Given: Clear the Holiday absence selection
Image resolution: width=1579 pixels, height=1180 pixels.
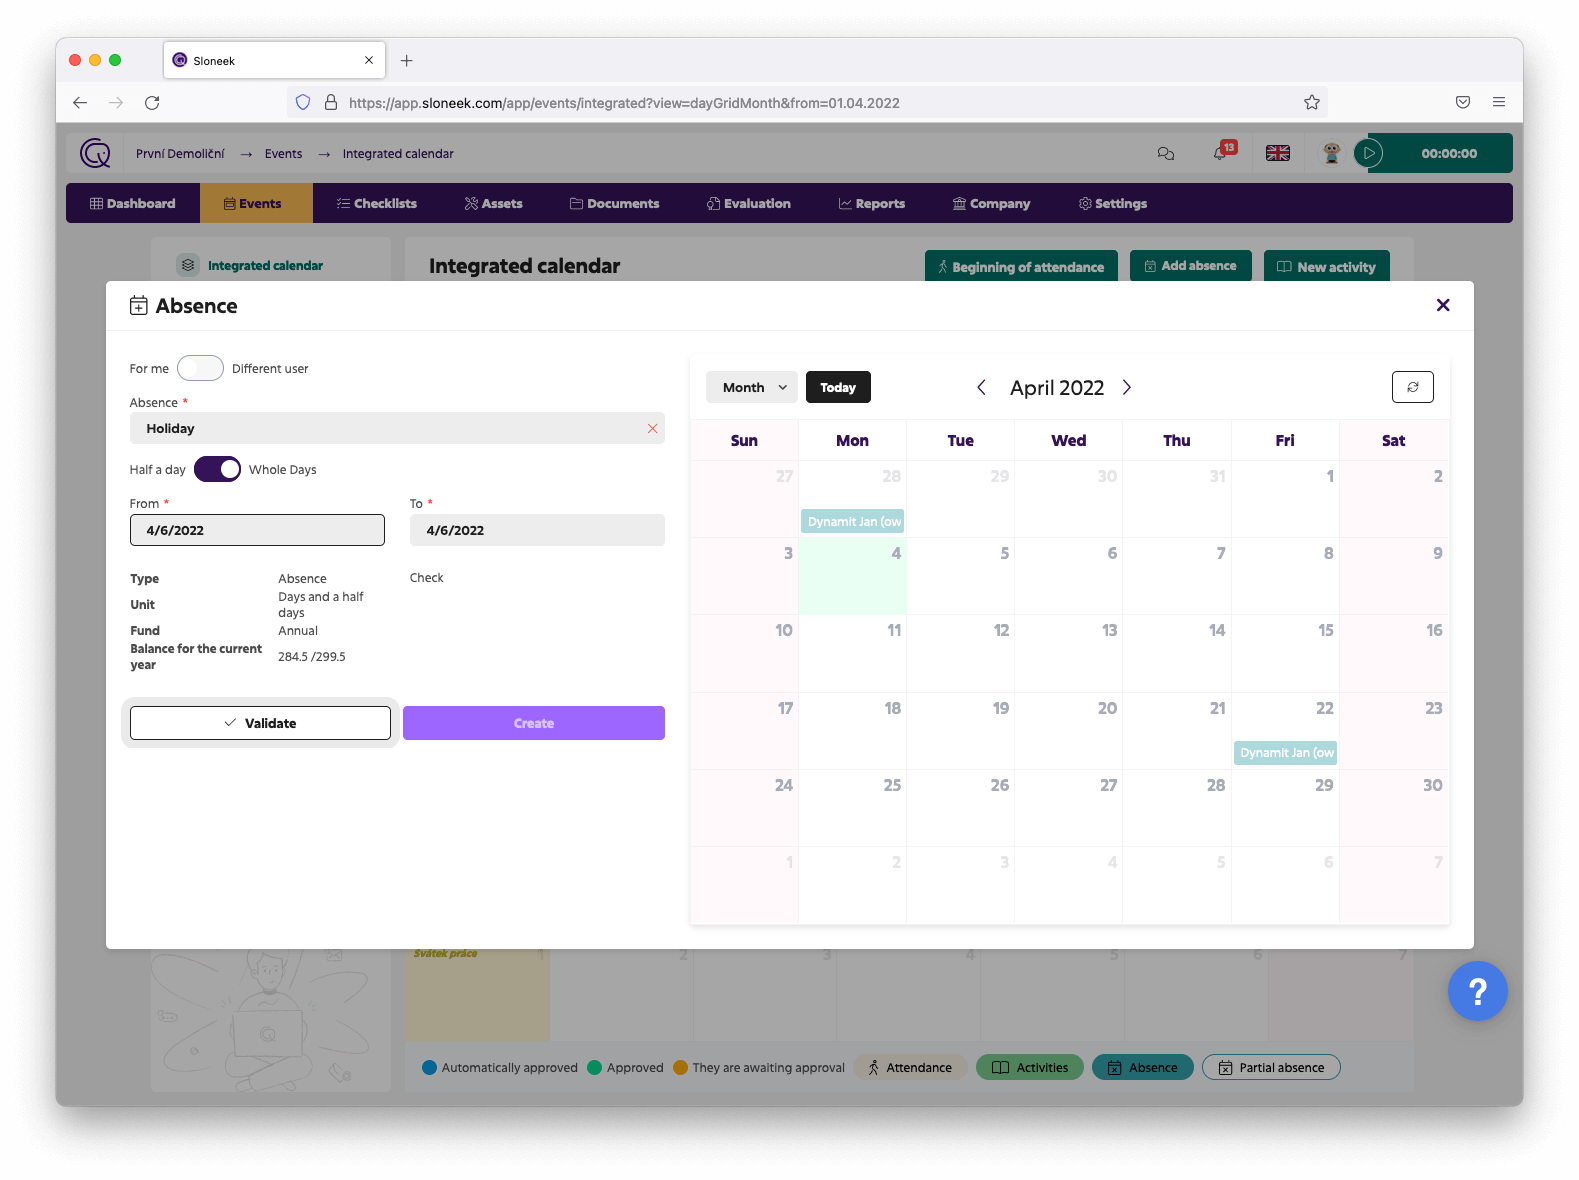Looking at the screenshot, I should pos(652,428).
